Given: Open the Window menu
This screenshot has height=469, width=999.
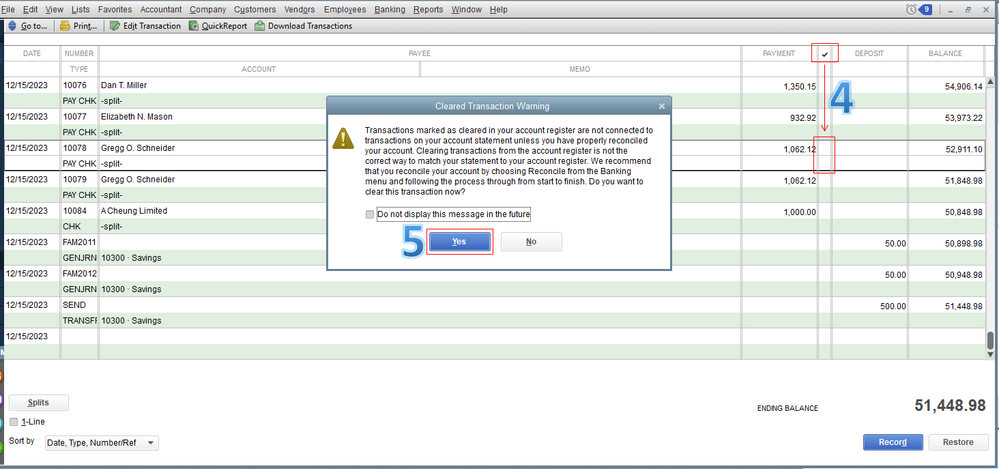Looking at the screenshot, I should [x=466, y=10].
